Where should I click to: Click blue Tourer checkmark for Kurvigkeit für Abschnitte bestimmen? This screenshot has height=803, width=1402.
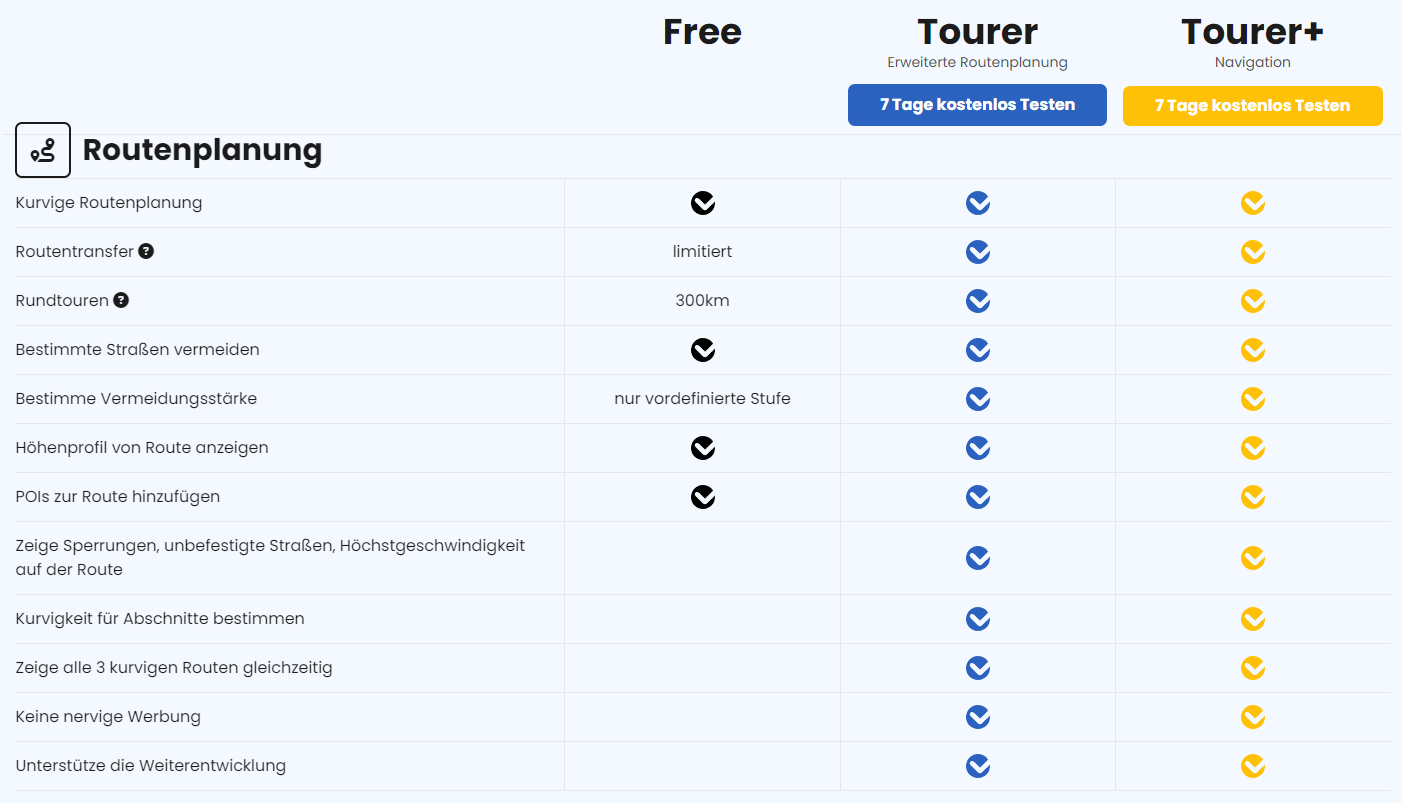pyautogui.click(x=978, y=619)
